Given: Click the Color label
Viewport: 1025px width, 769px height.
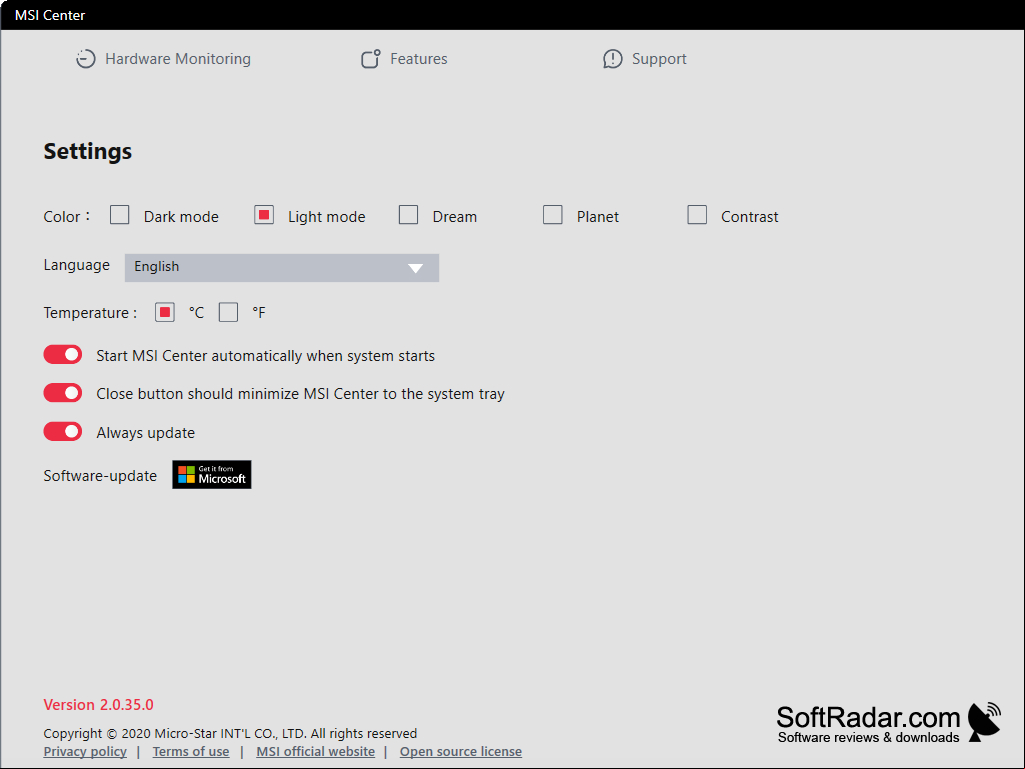Looking at the screenshot, I should (66, 216).
